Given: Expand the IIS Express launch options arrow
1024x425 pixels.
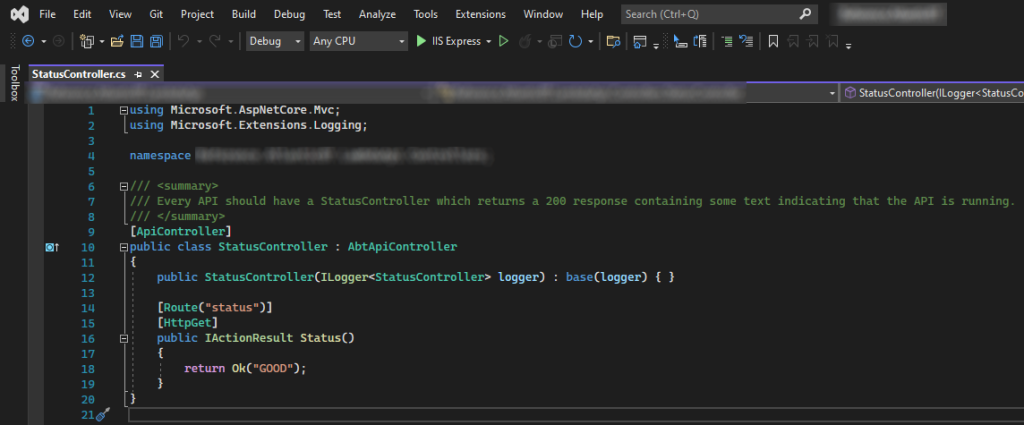Looking at the screenshot, I should [x=487, y=42].
